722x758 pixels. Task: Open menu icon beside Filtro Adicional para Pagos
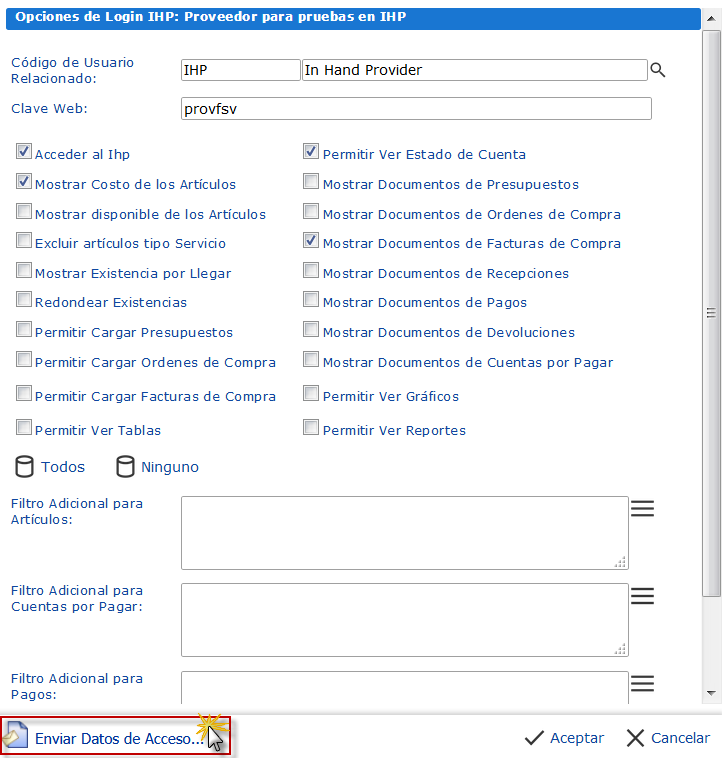pyautogui.click(x=642, y=684)
